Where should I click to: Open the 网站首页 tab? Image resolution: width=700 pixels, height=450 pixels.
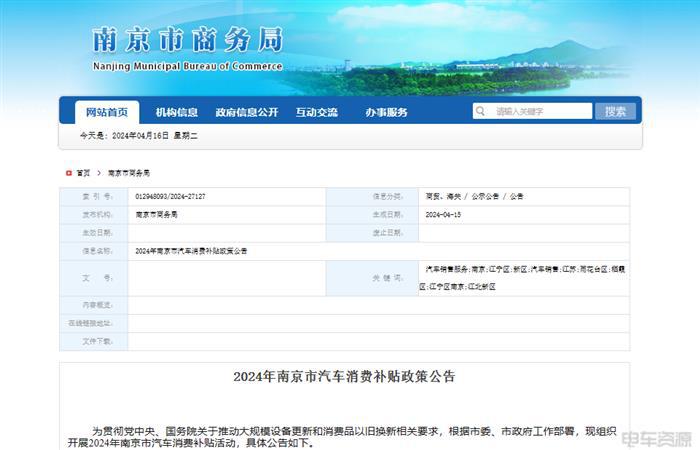(x=106, y=112)
